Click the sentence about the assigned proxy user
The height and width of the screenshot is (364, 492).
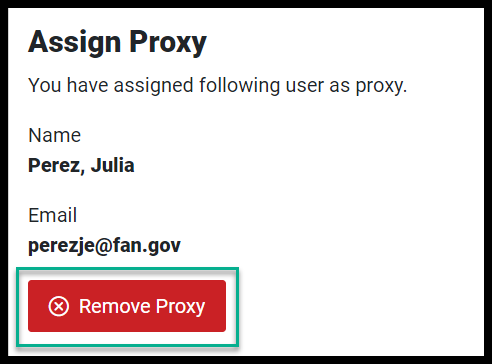(x=218, y=86)
